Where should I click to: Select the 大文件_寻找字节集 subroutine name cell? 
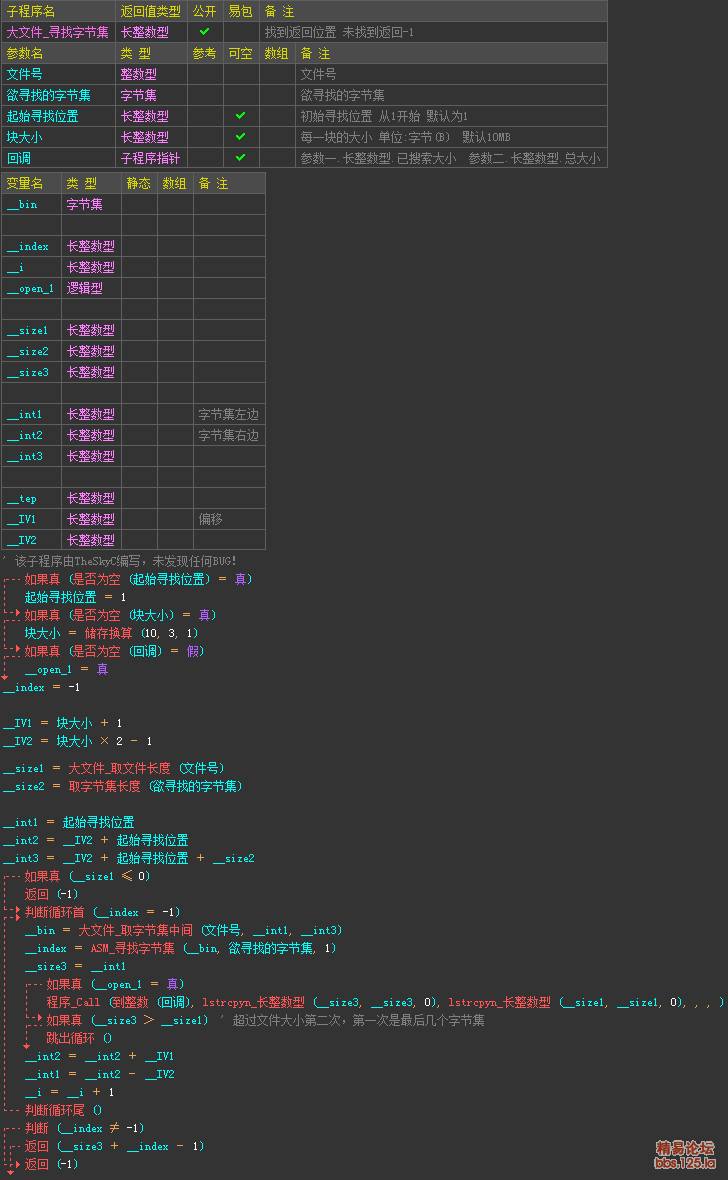click(58, 32)
